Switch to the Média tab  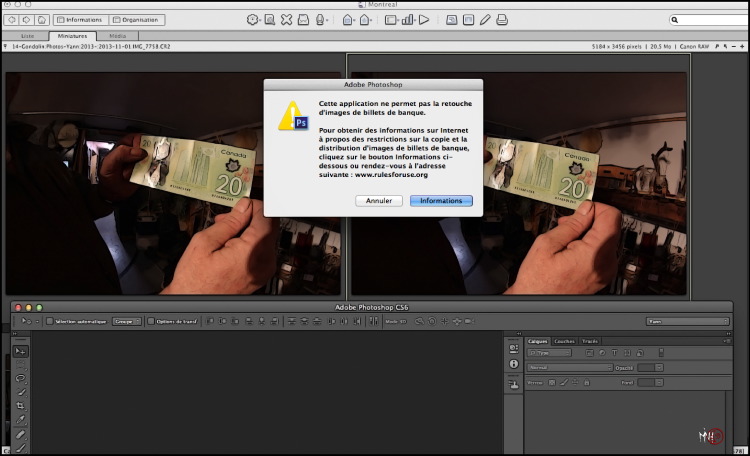pos(118,36)
